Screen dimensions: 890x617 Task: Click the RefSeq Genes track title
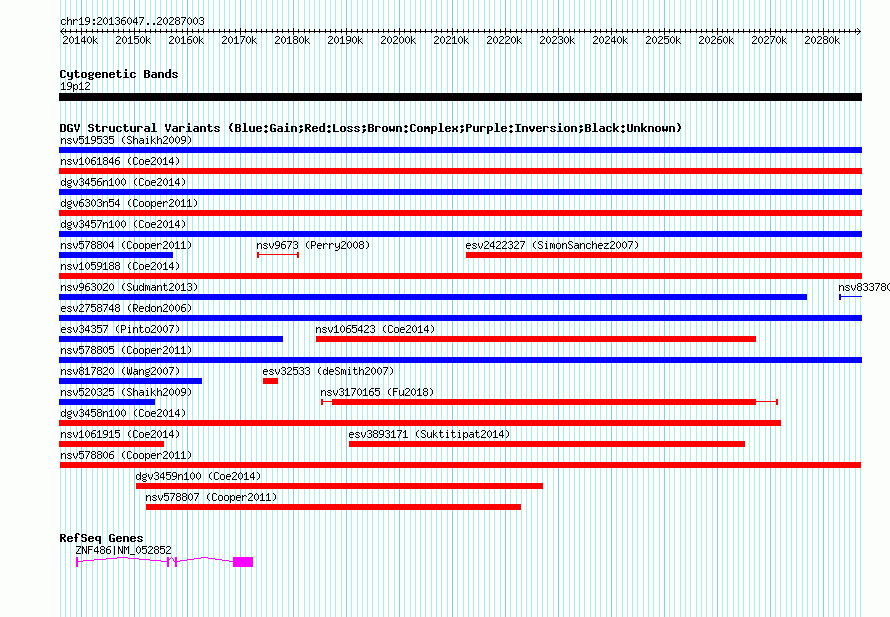(x=101, y=538)
